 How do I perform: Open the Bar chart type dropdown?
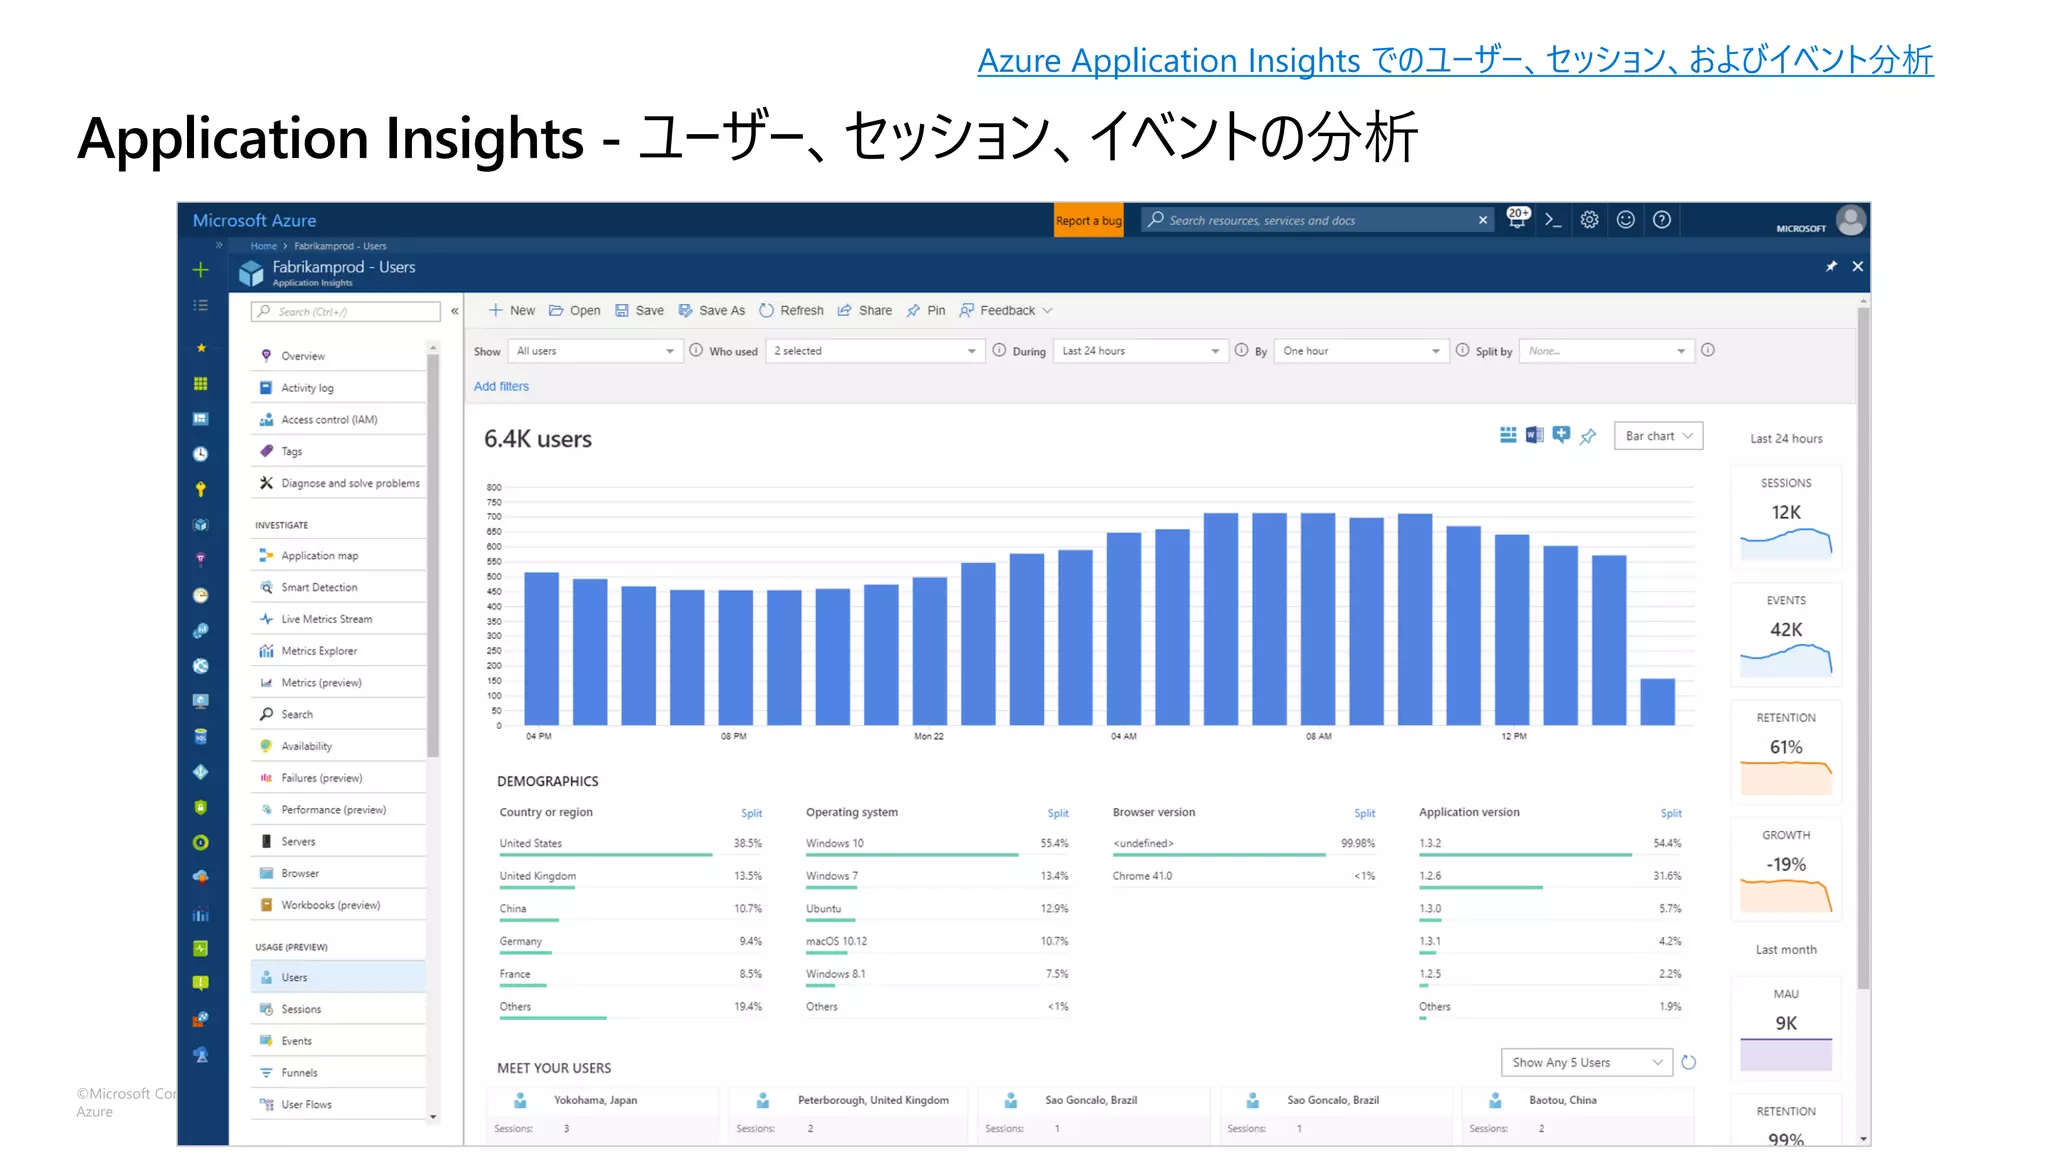click(1658, 436)
